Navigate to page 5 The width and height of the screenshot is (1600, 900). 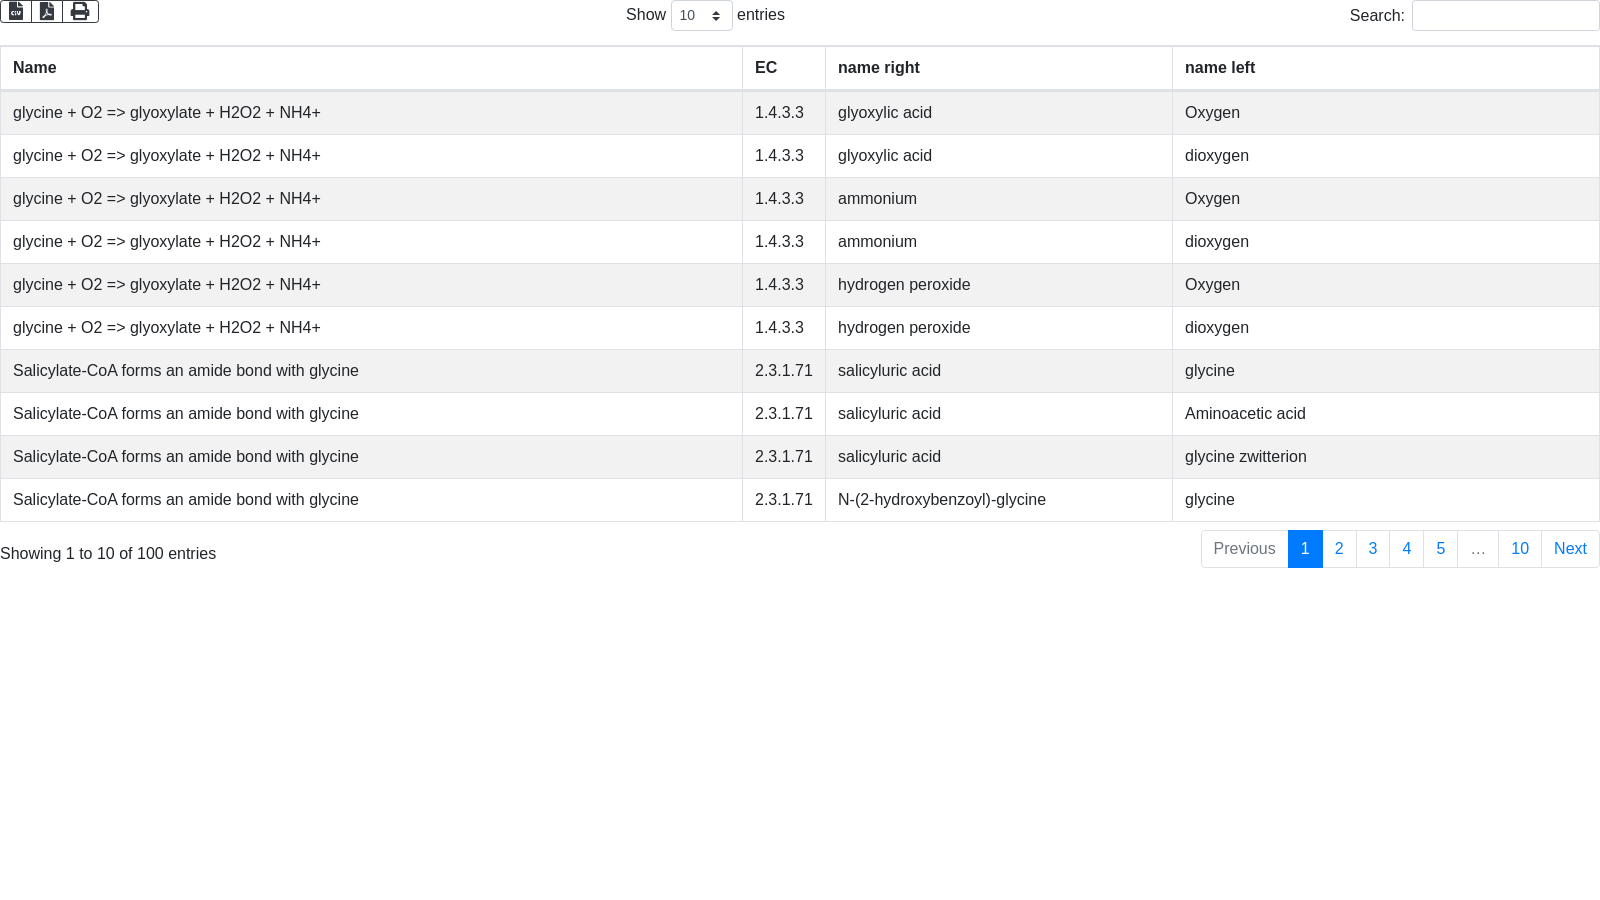pos(1441,549)
